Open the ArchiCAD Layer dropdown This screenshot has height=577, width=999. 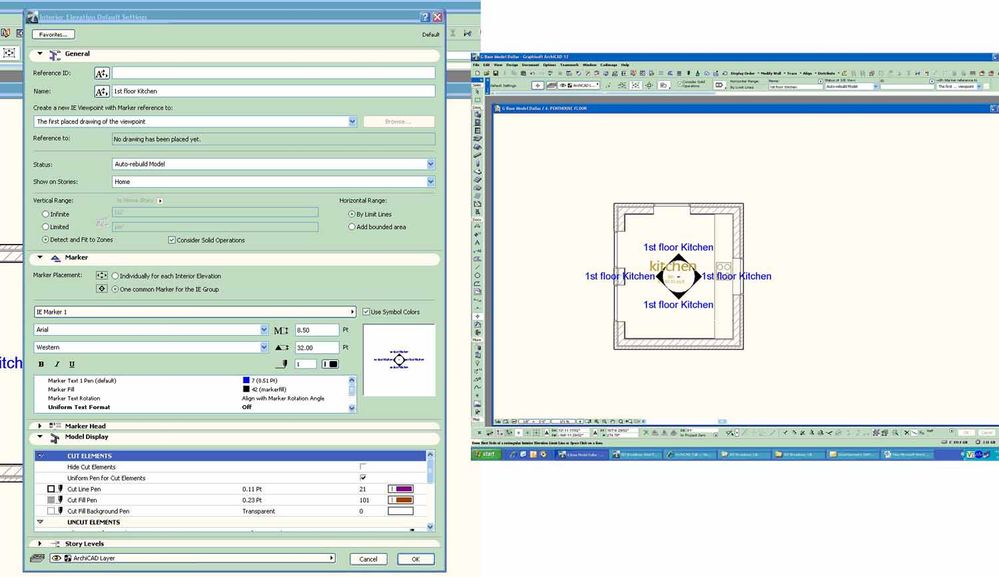tap(193, 559)
